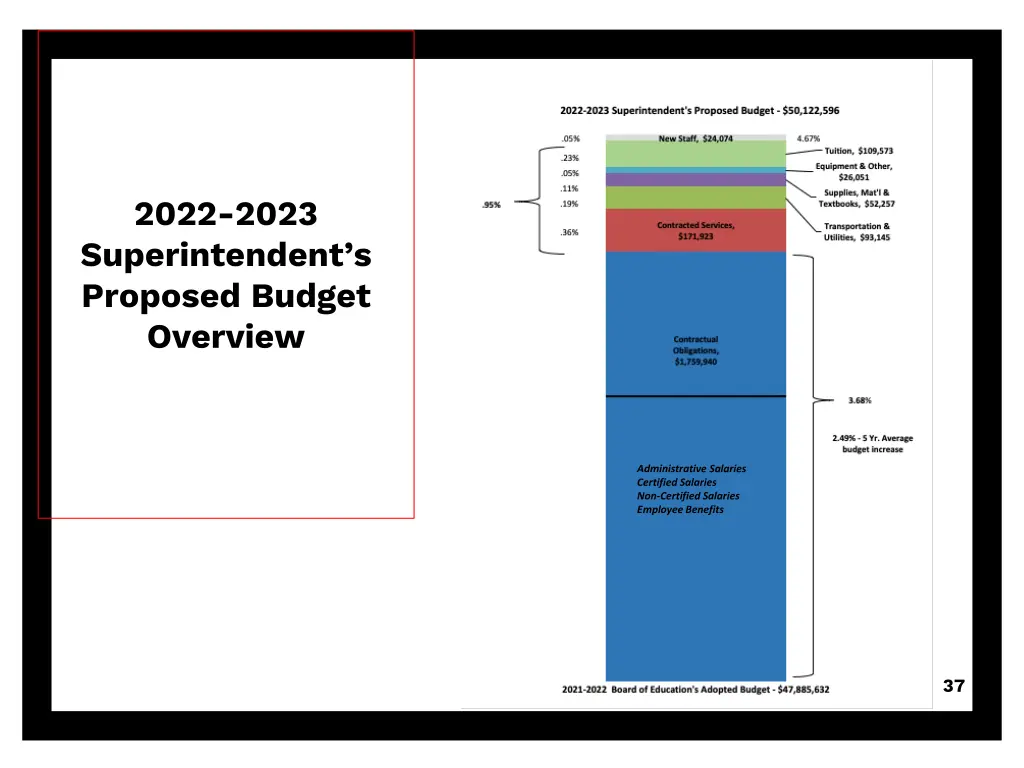The width and height of the screenshot is (1024, 768).
Task: Click the 'Equipment & Other, $26,051' label
Action: (x=854, y=172)
